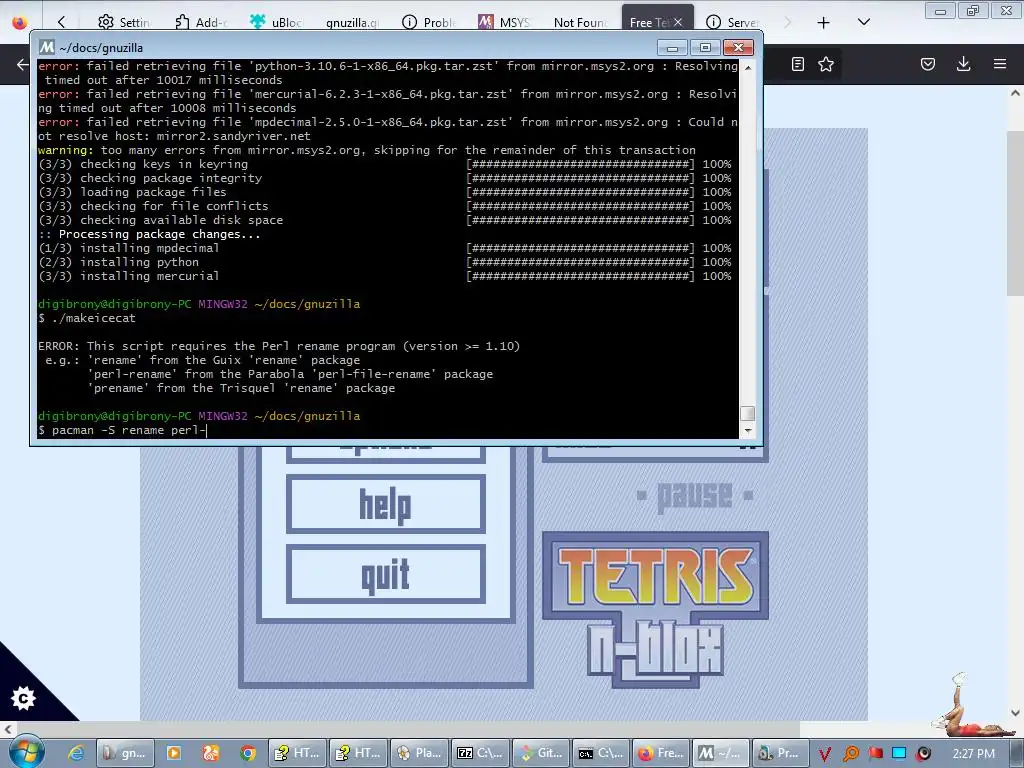Switch to the Add-ons tab

pyautogui.click(x=201, y=22)
